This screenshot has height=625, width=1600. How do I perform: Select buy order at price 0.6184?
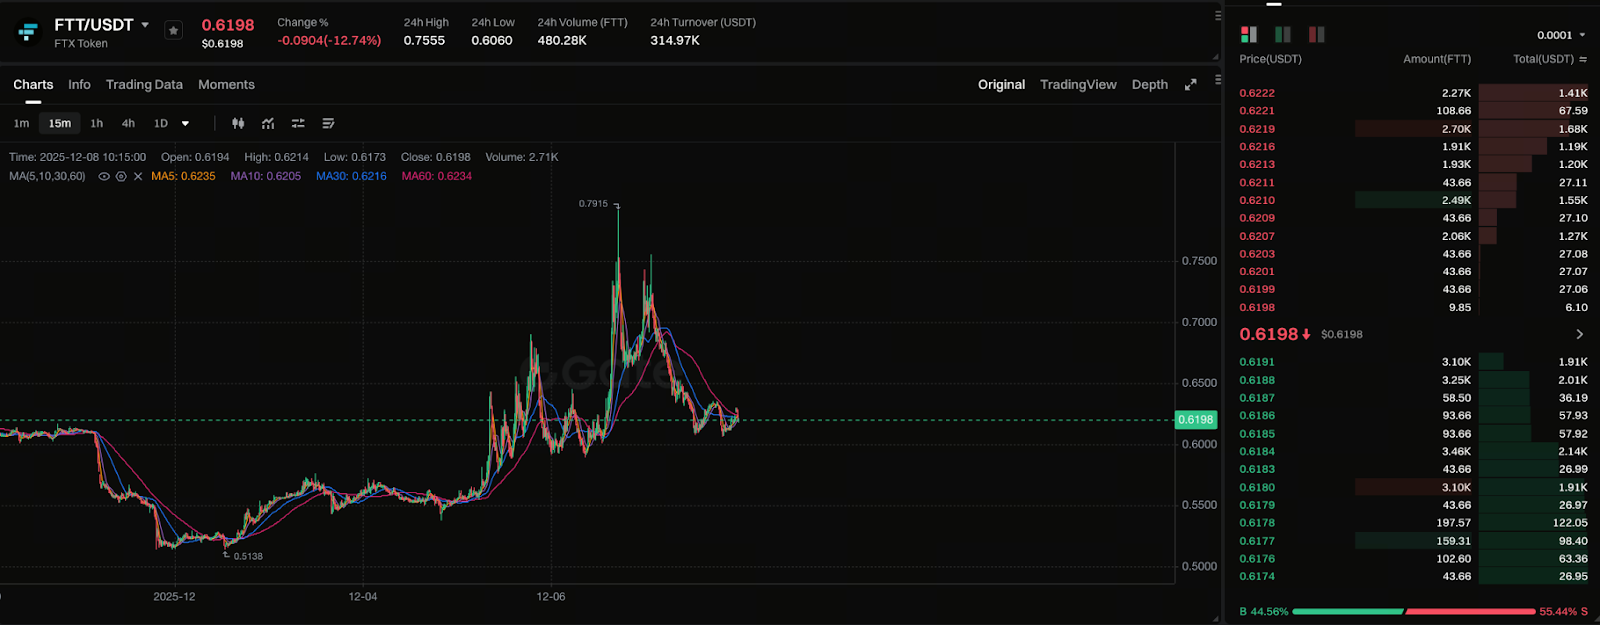click(x=1413, y=452)
